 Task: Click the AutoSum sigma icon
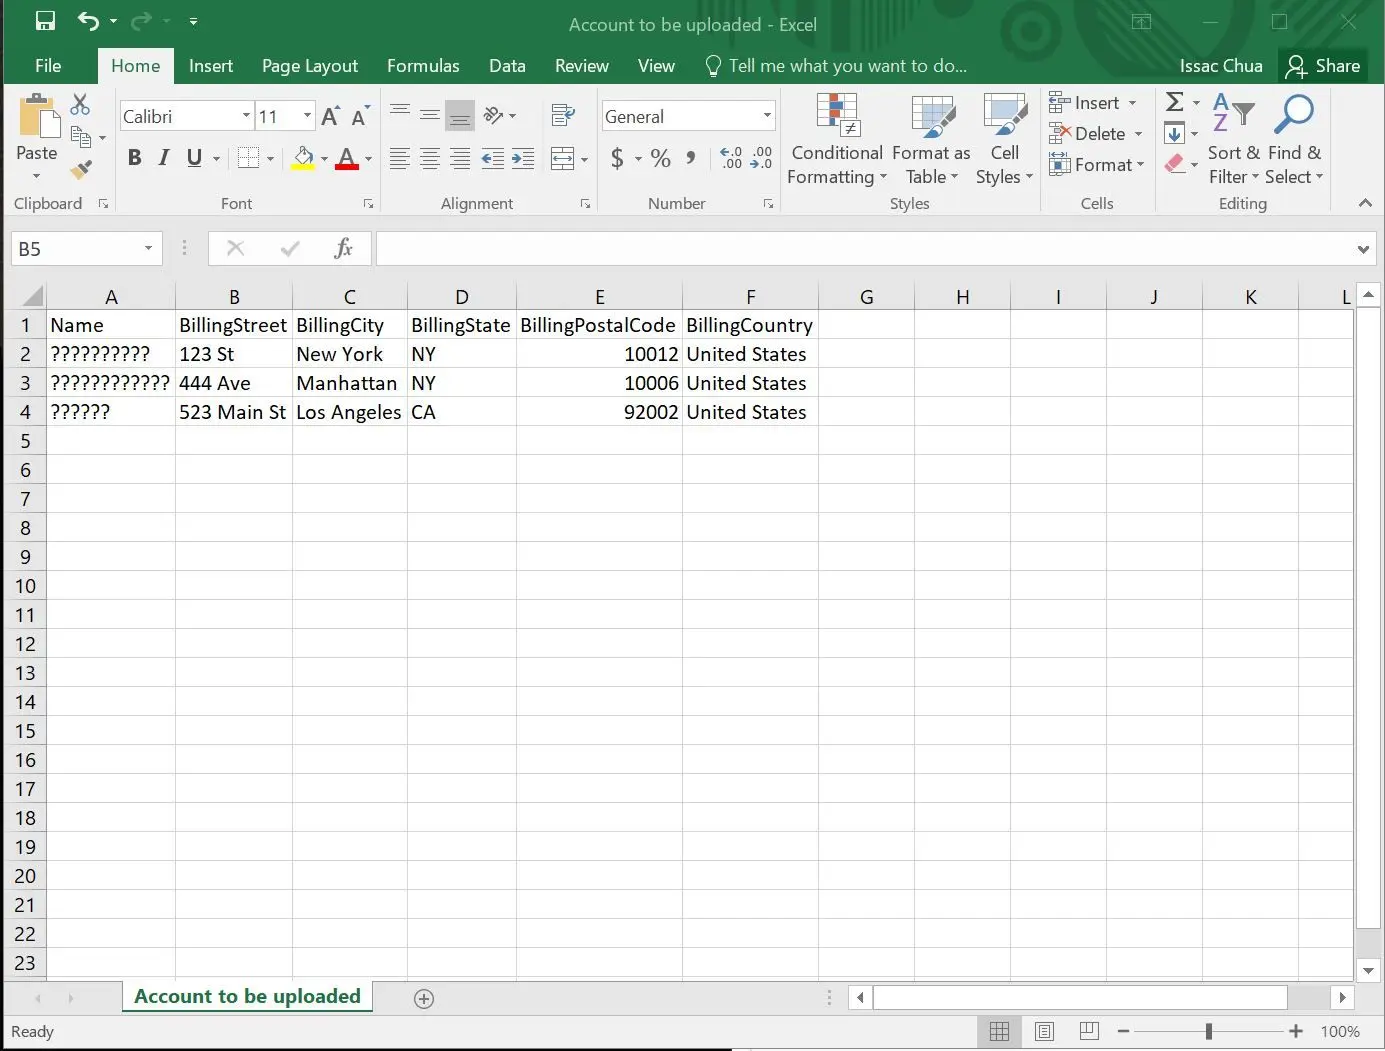(x=1175, y=102)
